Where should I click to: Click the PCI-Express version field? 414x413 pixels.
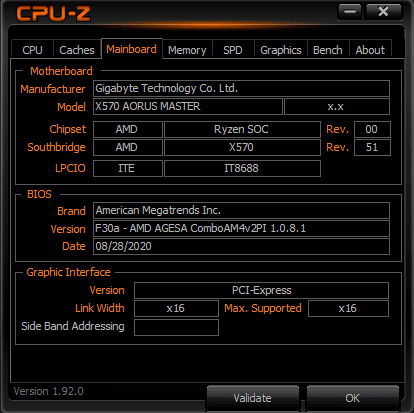coord(261,290)
